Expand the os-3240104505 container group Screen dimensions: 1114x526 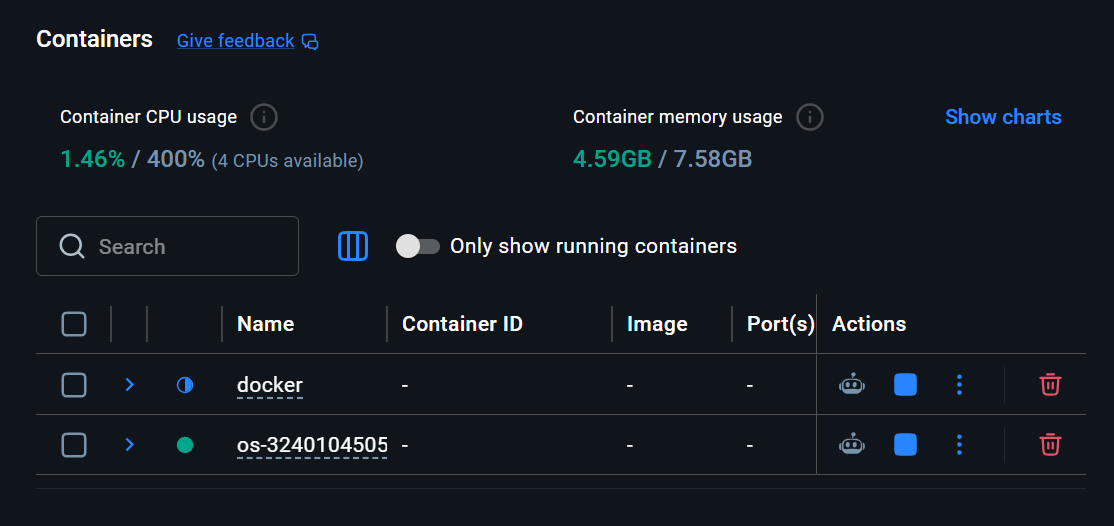coord(129,445)
